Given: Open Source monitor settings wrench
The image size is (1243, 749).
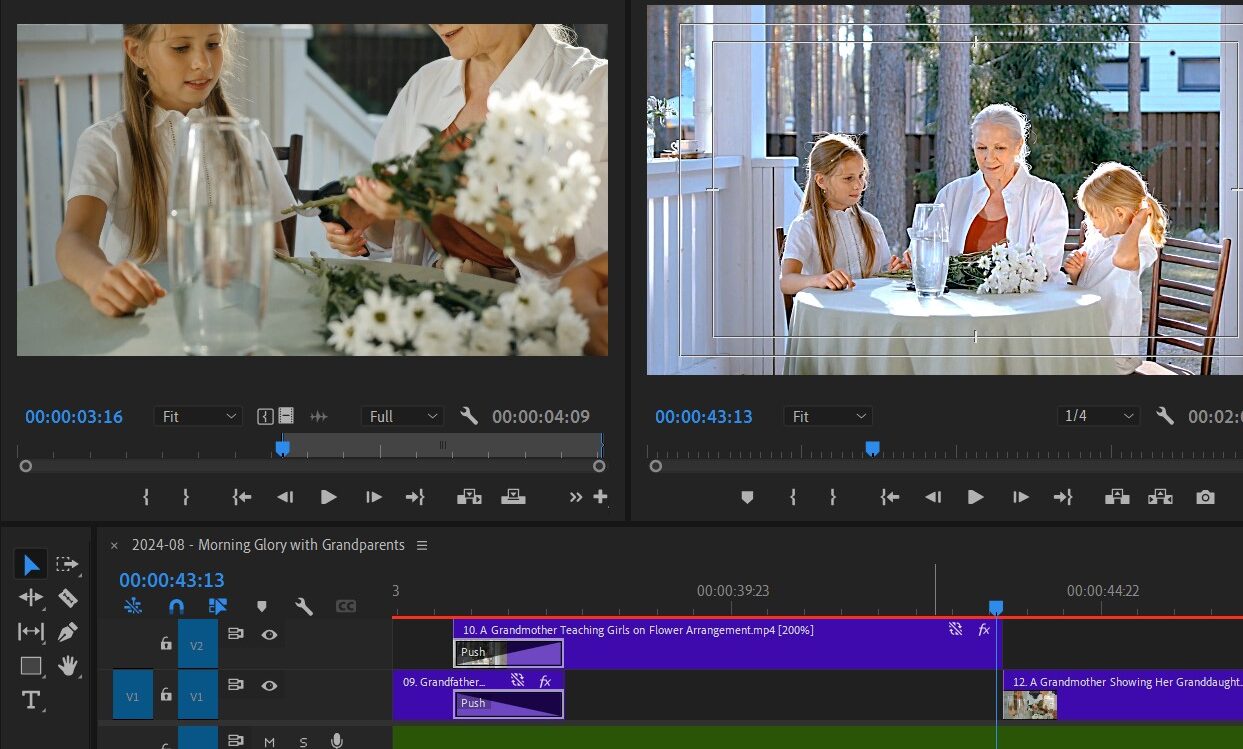Looking at the screenshot, I should click(x=469, y=416).
